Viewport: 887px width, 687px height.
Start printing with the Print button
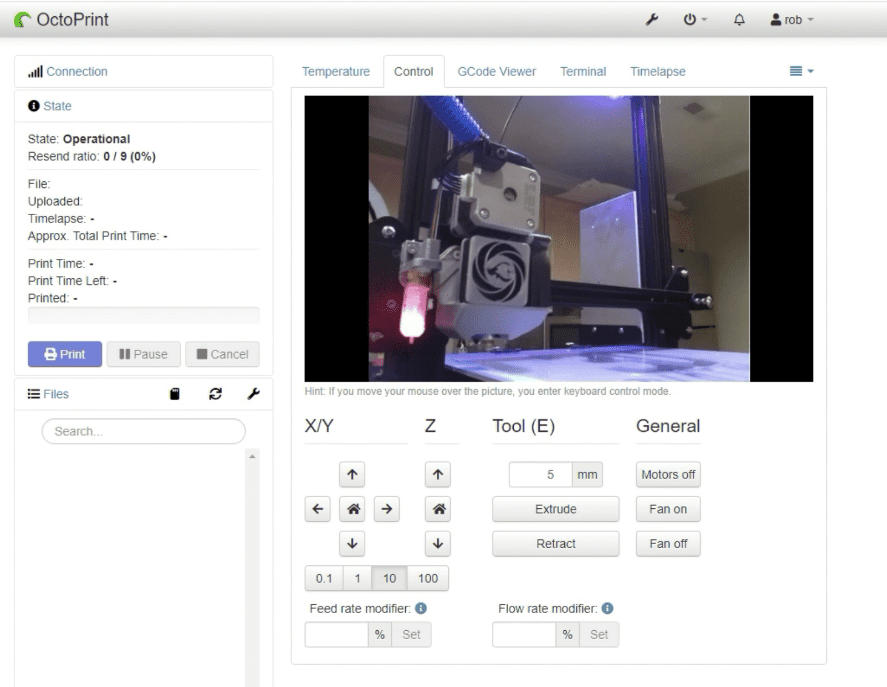65,354
